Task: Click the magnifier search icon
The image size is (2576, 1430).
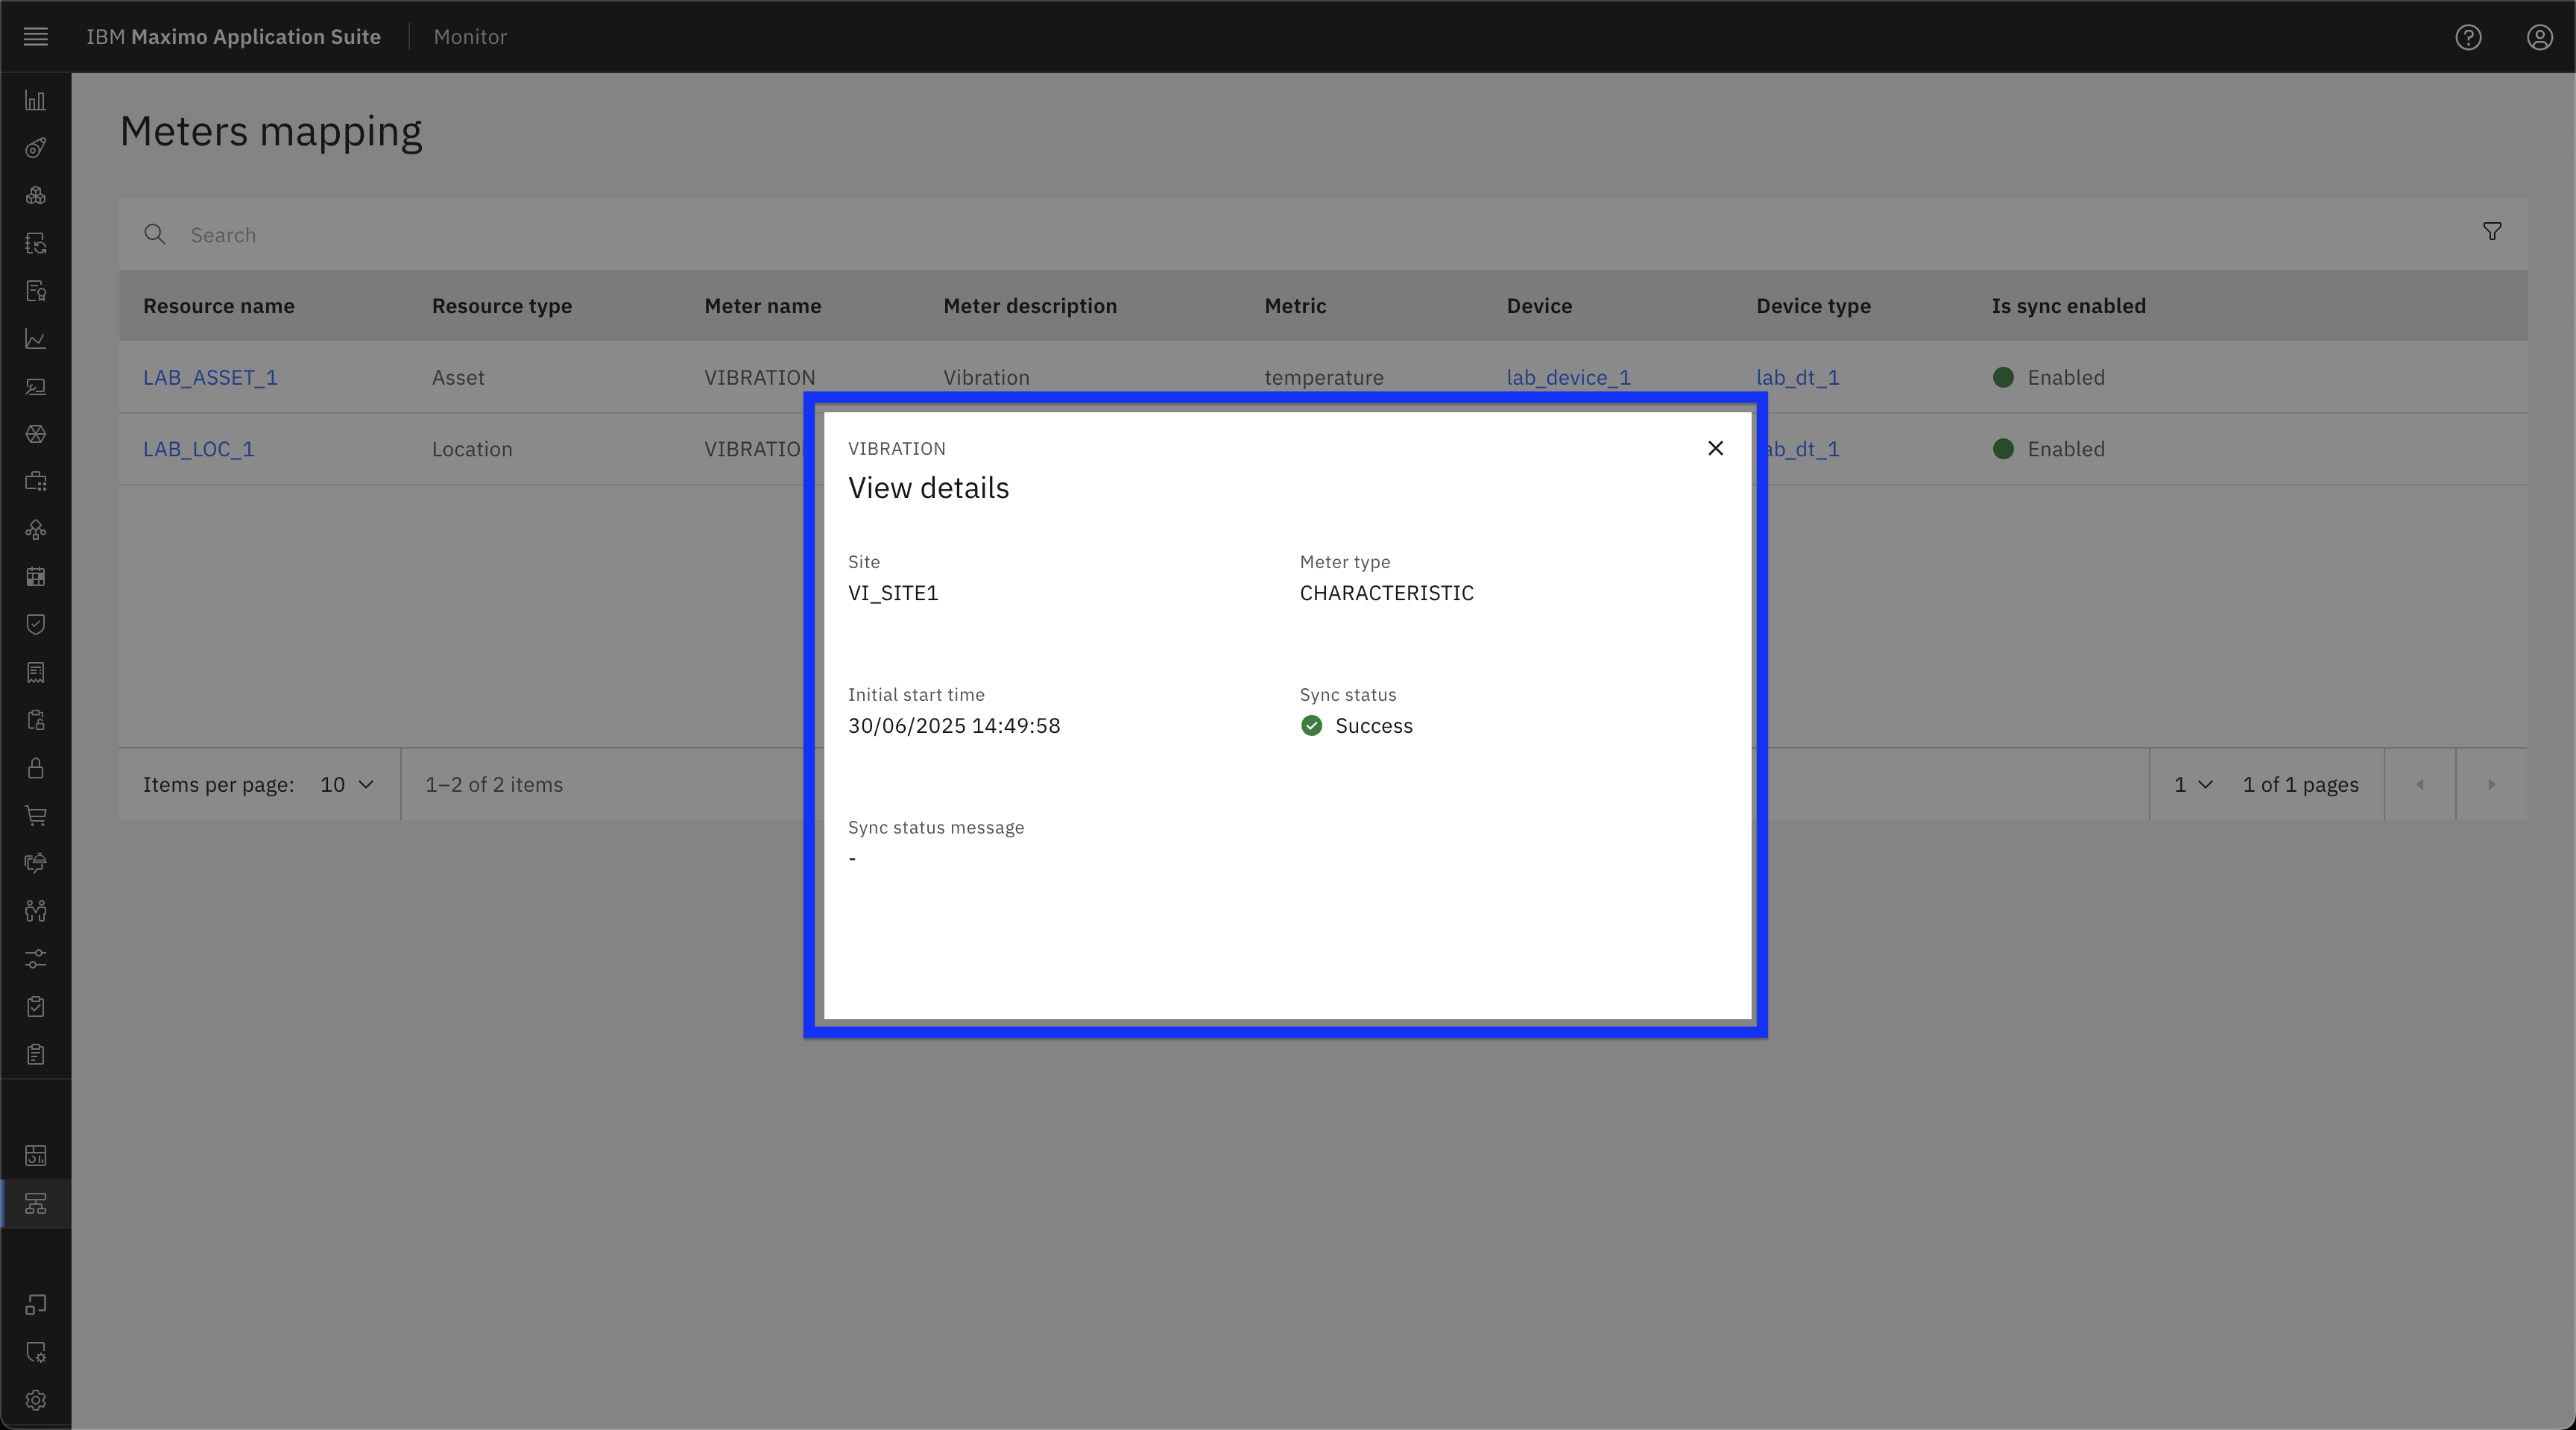Action: pos(154,234)
